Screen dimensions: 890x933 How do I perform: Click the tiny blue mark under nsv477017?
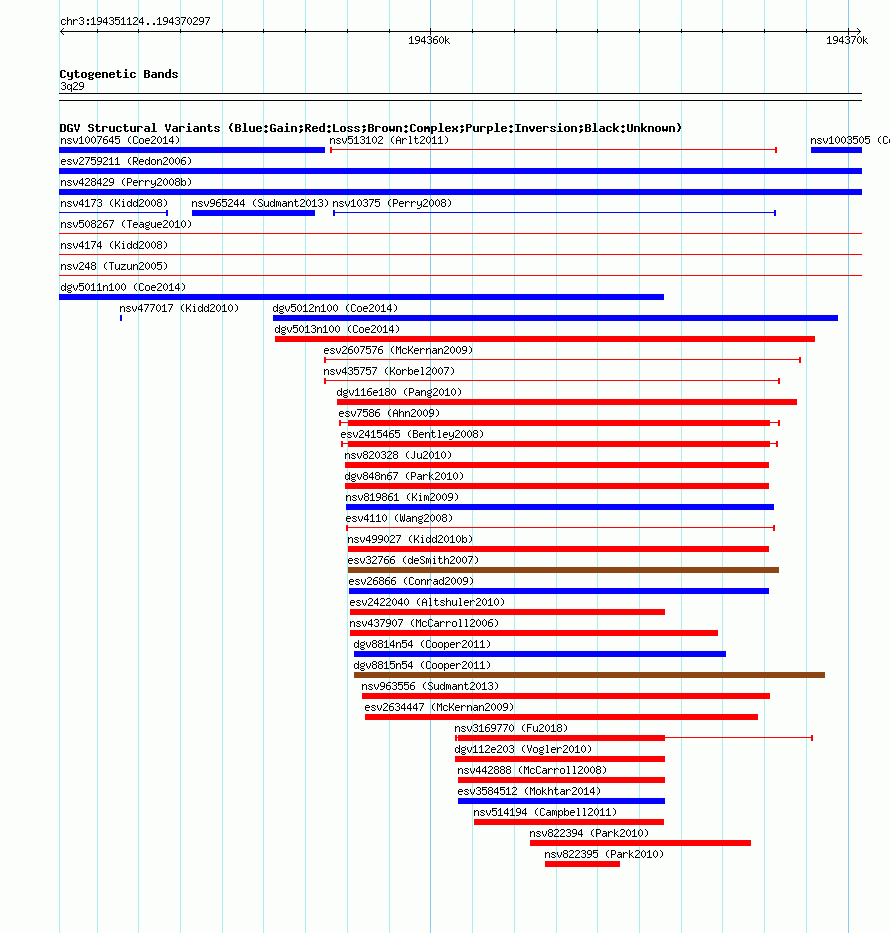[121, 318]
